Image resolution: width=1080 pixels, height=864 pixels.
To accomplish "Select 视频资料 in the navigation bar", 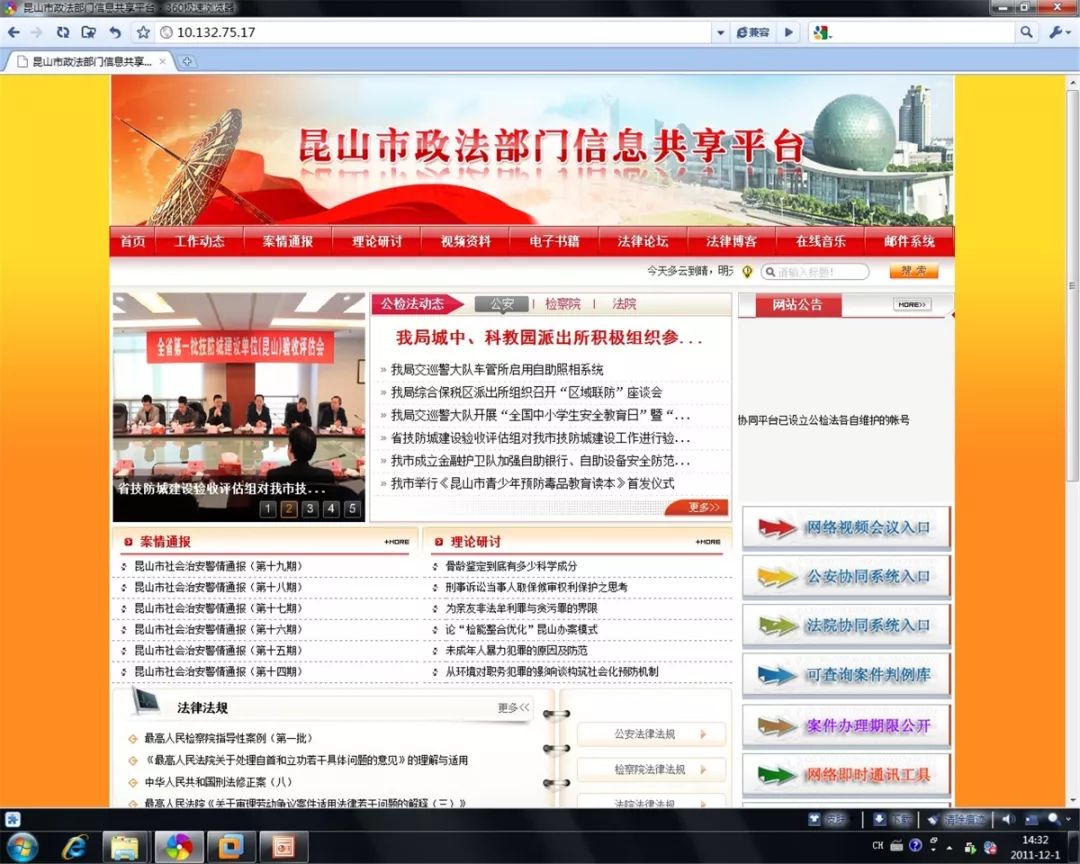I will (x=466, y=241).
